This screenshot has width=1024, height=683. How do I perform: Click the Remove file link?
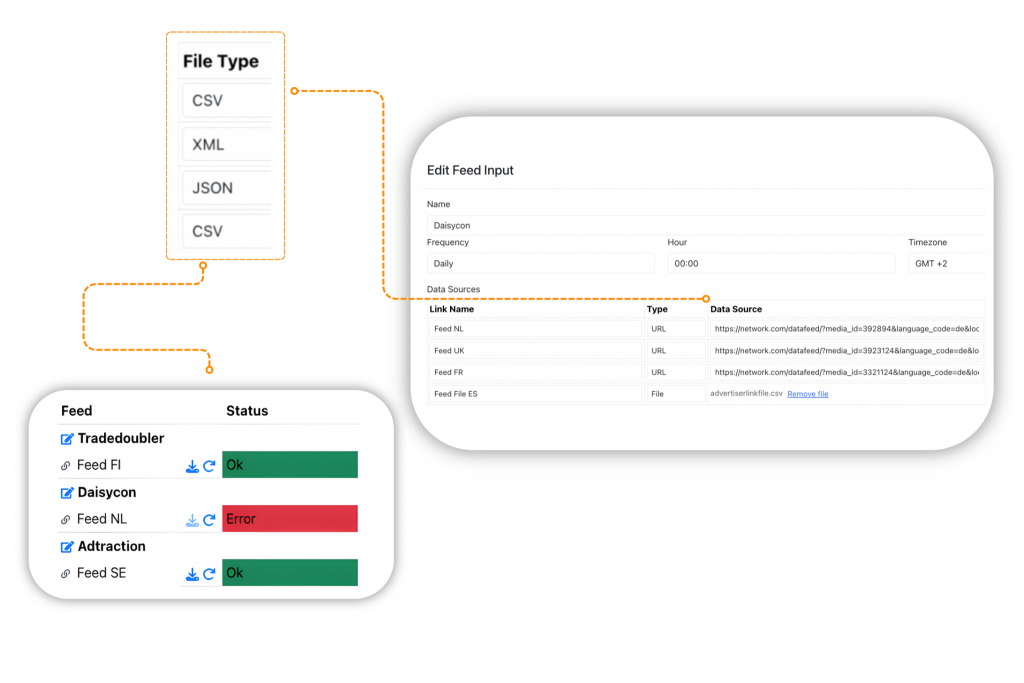[807, 394]
